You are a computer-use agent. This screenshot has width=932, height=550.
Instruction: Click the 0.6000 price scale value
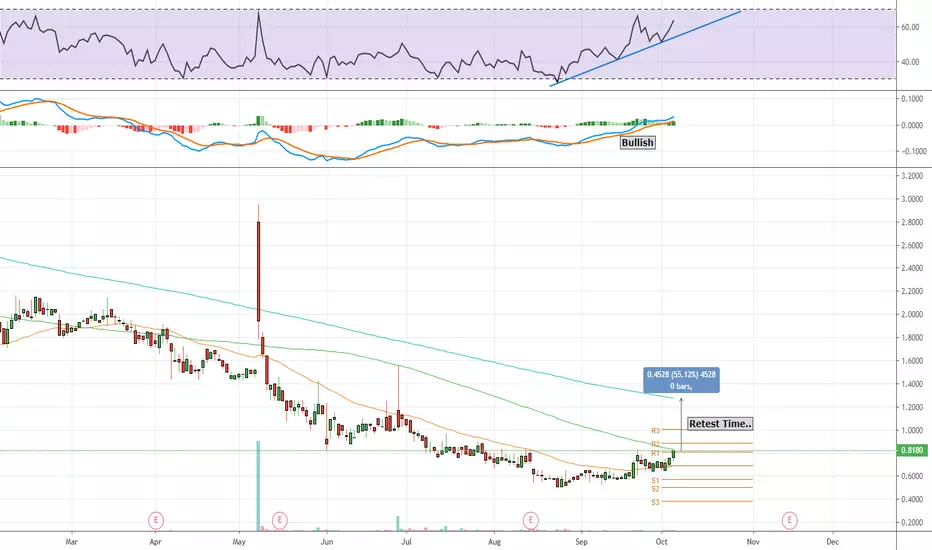(x=912, y=476)
